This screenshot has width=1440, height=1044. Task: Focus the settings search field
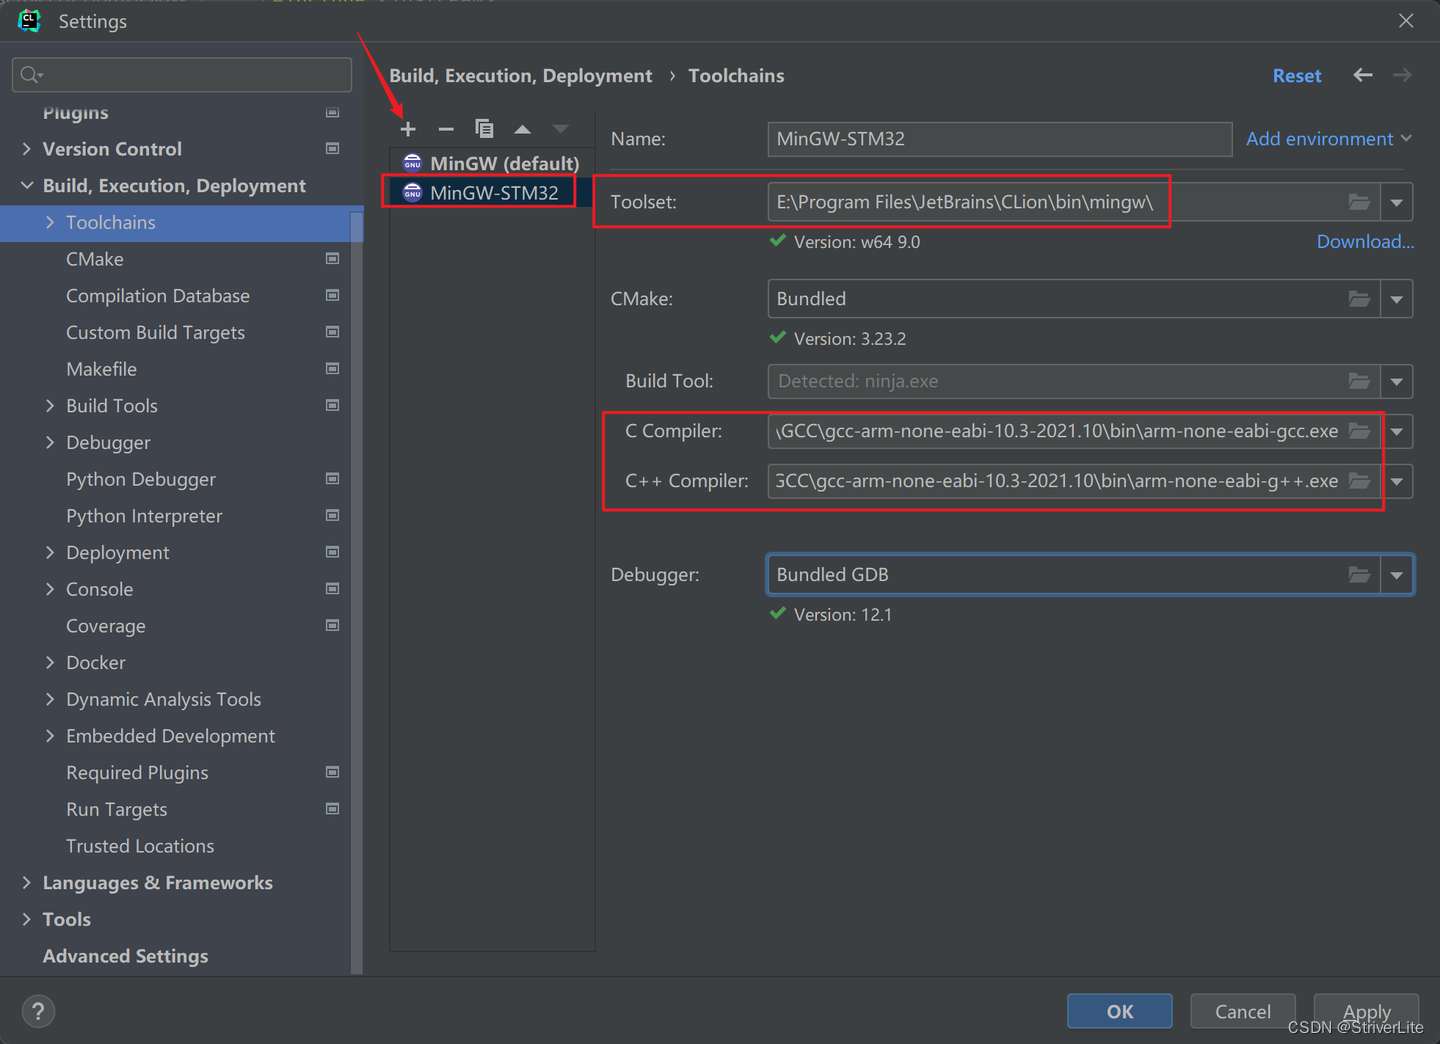click(x=182, y=75)
